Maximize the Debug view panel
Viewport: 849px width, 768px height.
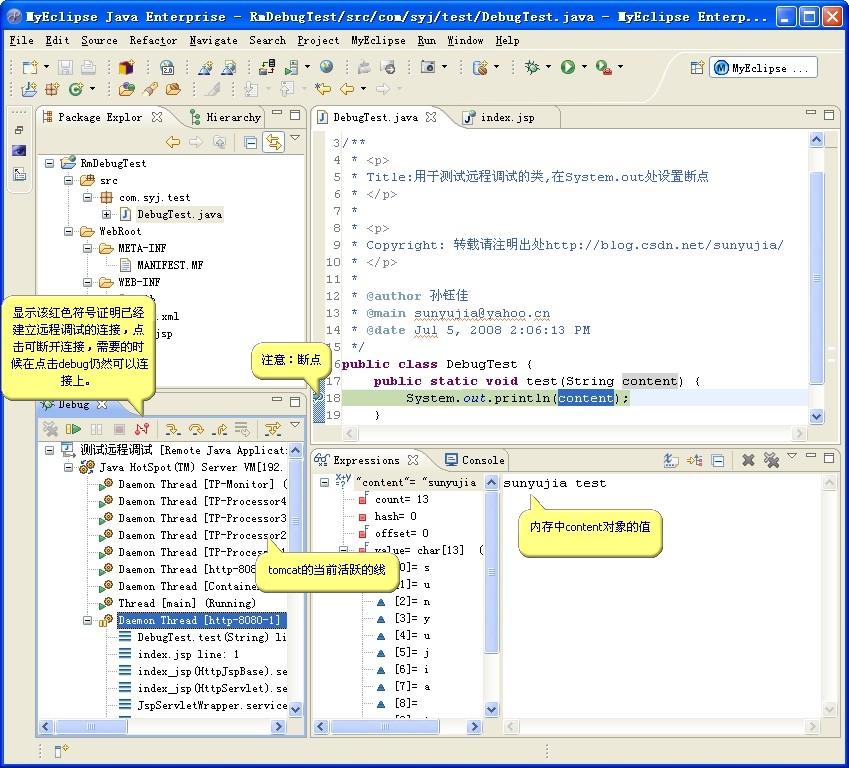tap(295, 402)
